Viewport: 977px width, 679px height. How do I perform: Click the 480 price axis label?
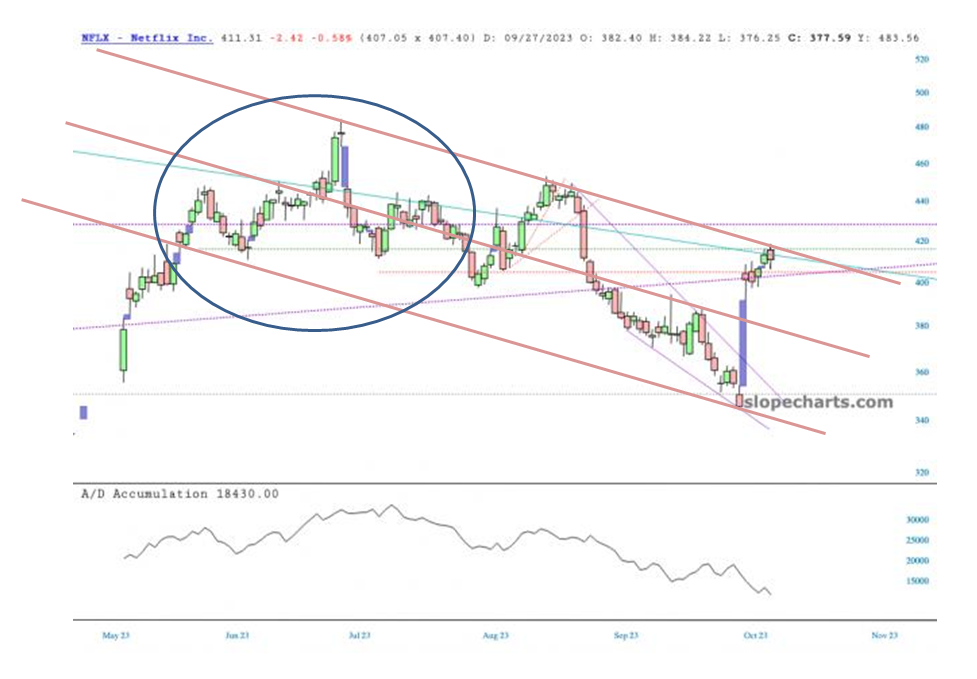[x=922, y=127]
